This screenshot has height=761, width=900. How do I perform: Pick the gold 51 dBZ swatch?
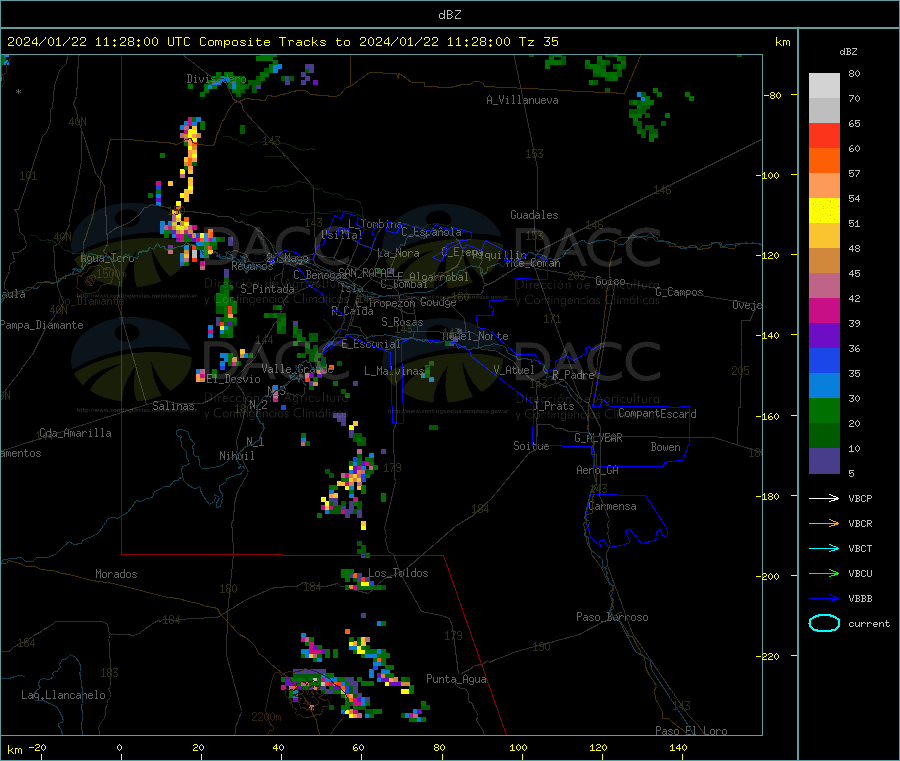pyautogui.click(x=824, y=236)
